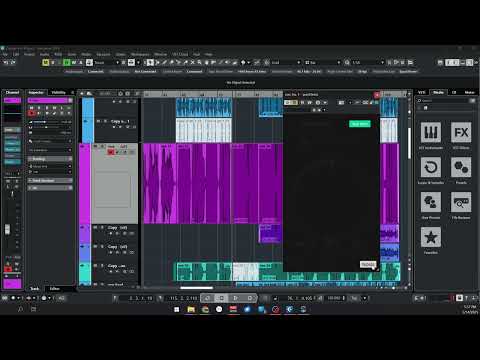Switch to the Inspector tab
This screenshot has height=360, width=480.
[36, 92]
